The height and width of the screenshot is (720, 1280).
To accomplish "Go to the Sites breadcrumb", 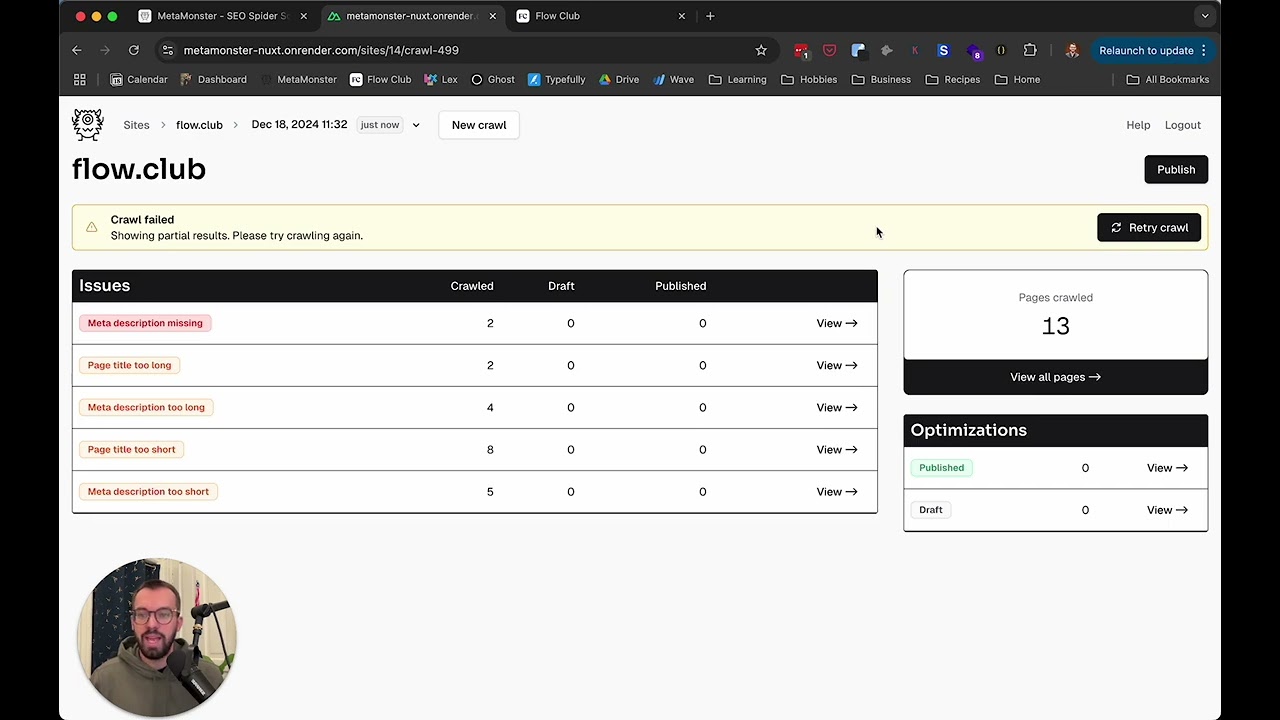I will 136,125.
